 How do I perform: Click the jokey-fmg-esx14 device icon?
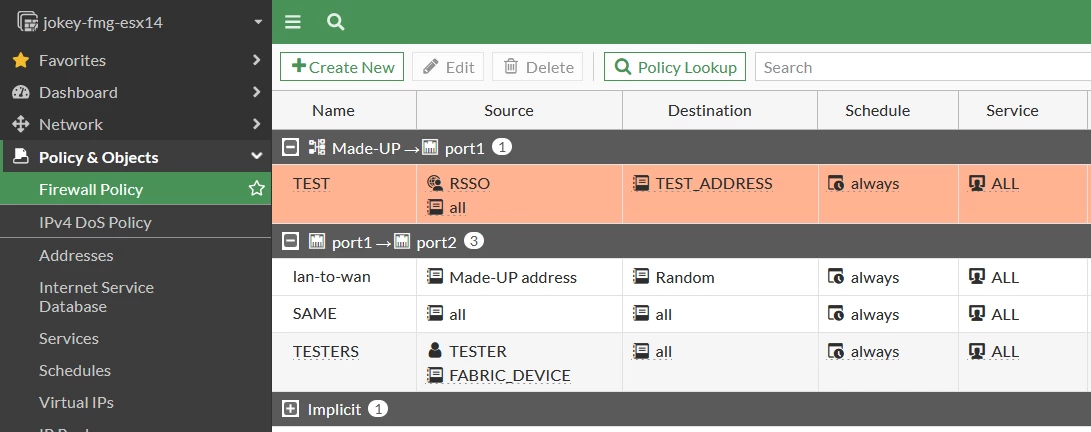click(x=27, y=22)
